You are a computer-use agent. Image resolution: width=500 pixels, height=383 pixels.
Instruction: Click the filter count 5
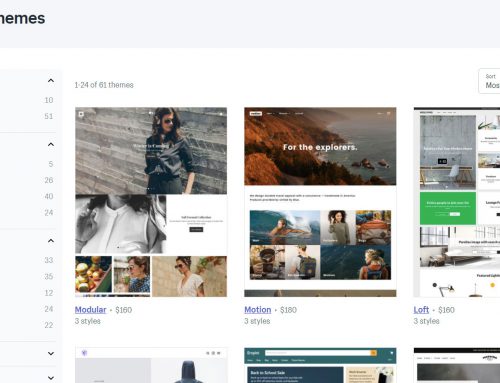coord(51,164)
